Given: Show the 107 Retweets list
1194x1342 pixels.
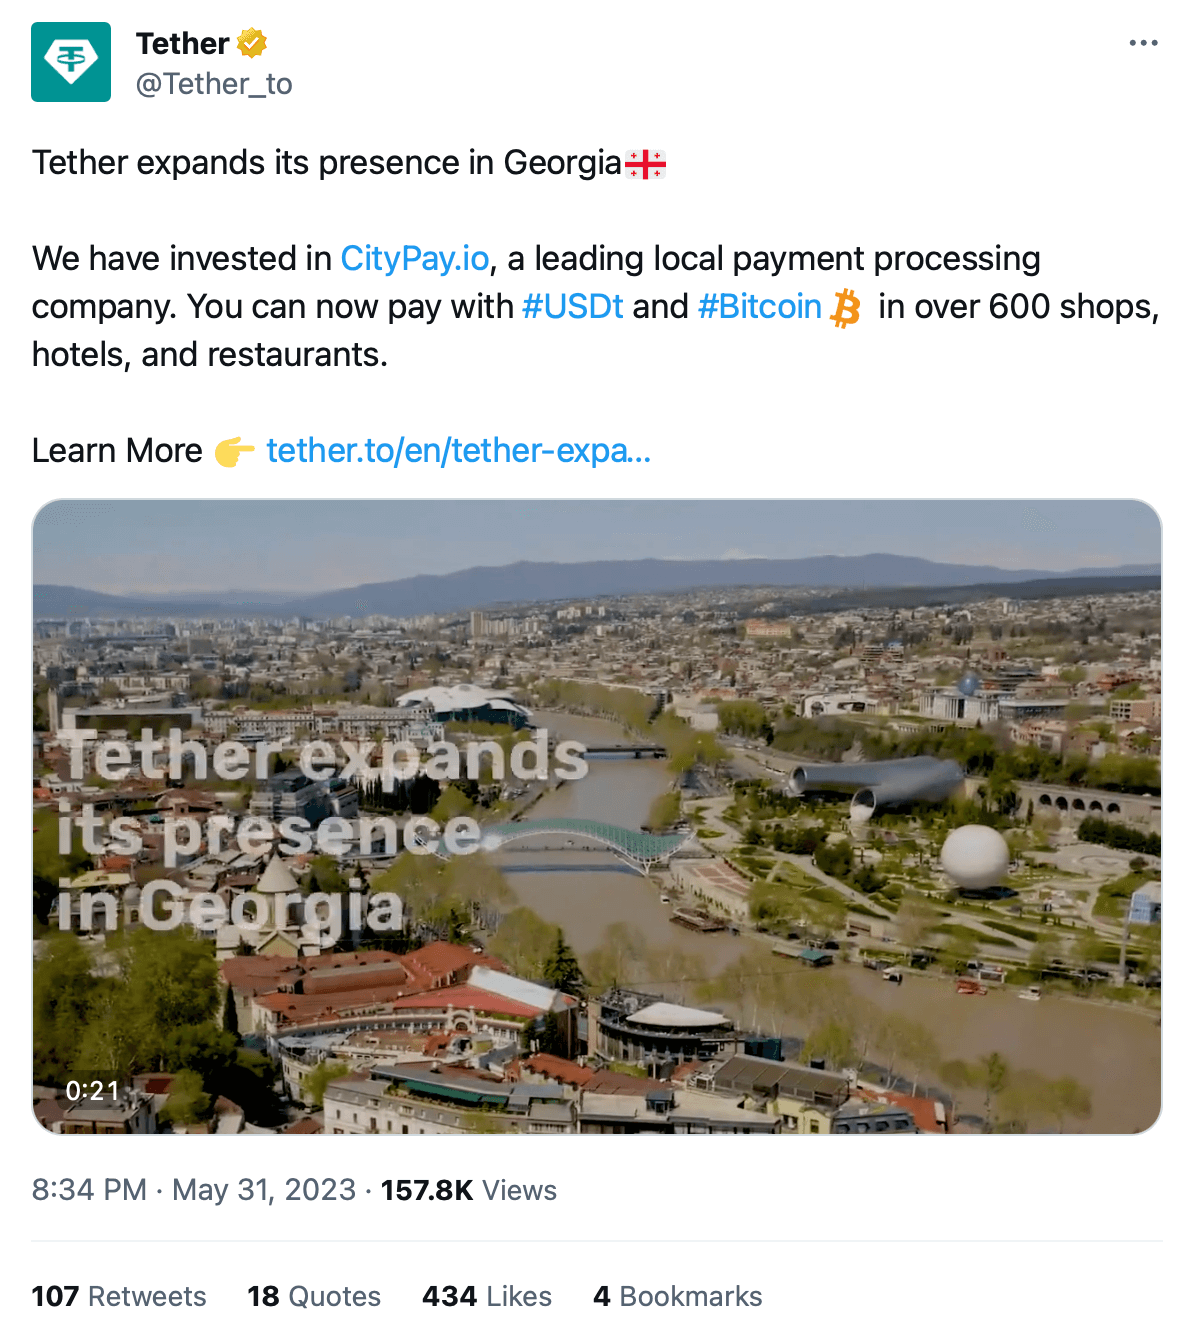Looking at the screenshot, I should [x=119, y=1296].
